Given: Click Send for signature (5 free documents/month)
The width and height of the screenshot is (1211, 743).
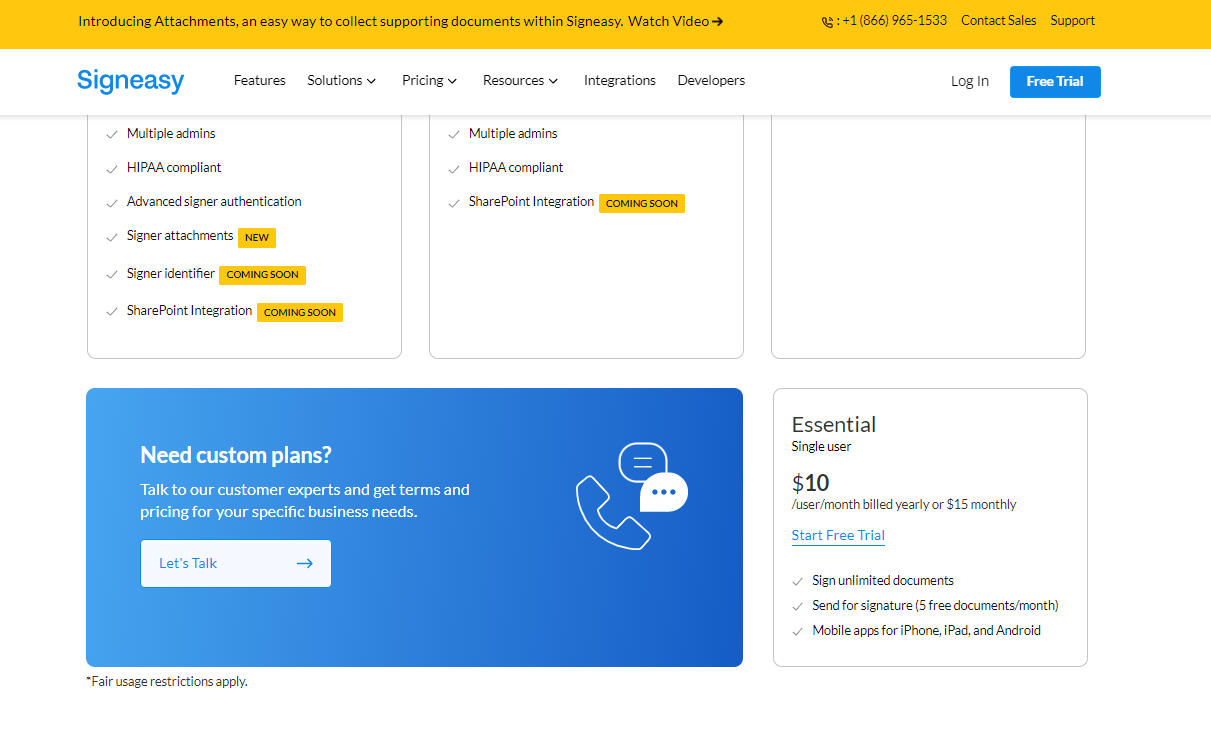Looking at the screenshot, I should click(x=935, y=605).
